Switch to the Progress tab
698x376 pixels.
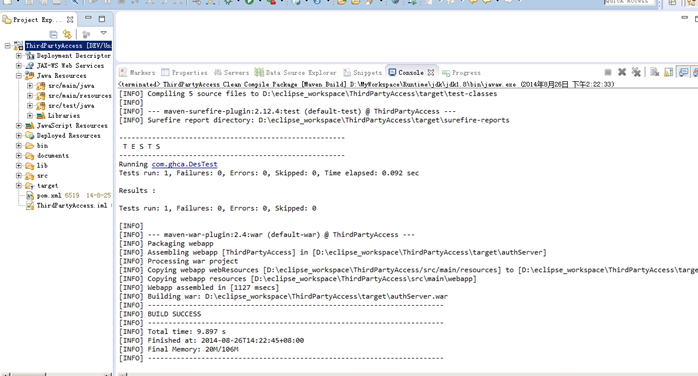click(461, 73)
